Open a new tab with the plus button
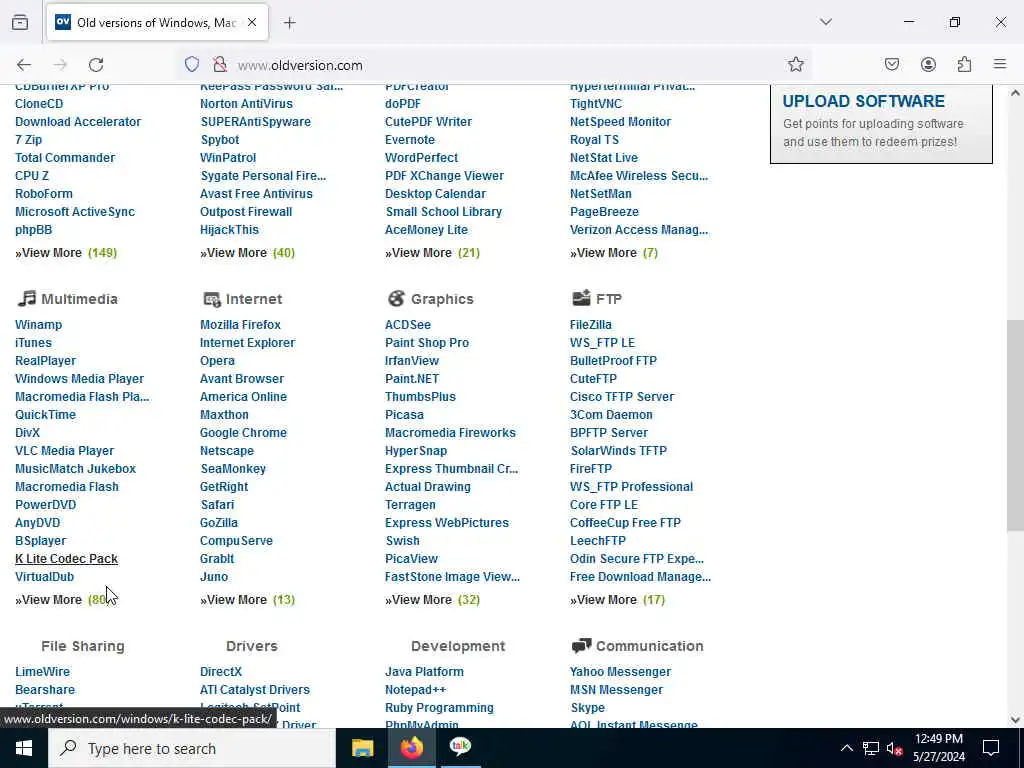This screenshot has height=768, width=1024. click(x=289, y=23)
